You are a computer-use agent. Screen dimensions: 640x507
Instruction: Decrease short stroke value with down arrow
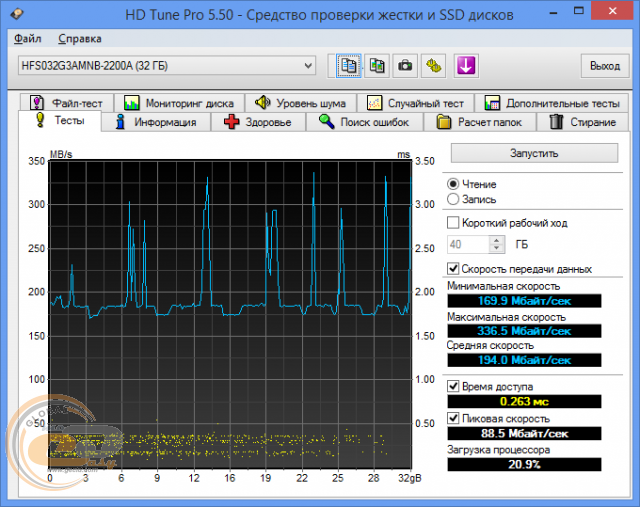[x=496, y=249]
